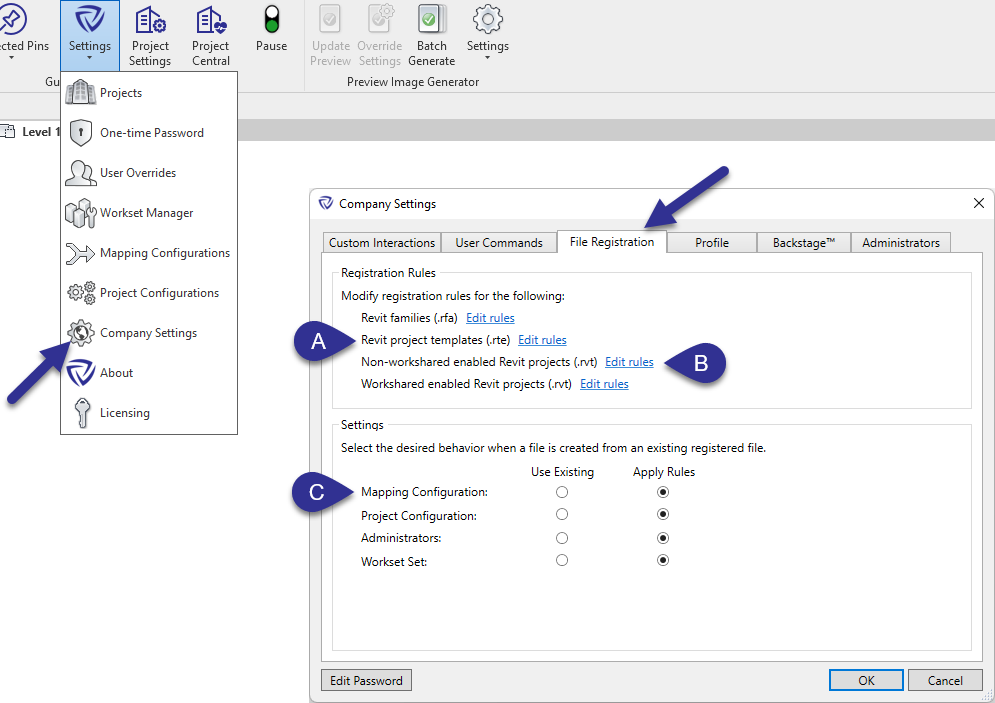Click OK in Company Settings dialog

point(866,681)
